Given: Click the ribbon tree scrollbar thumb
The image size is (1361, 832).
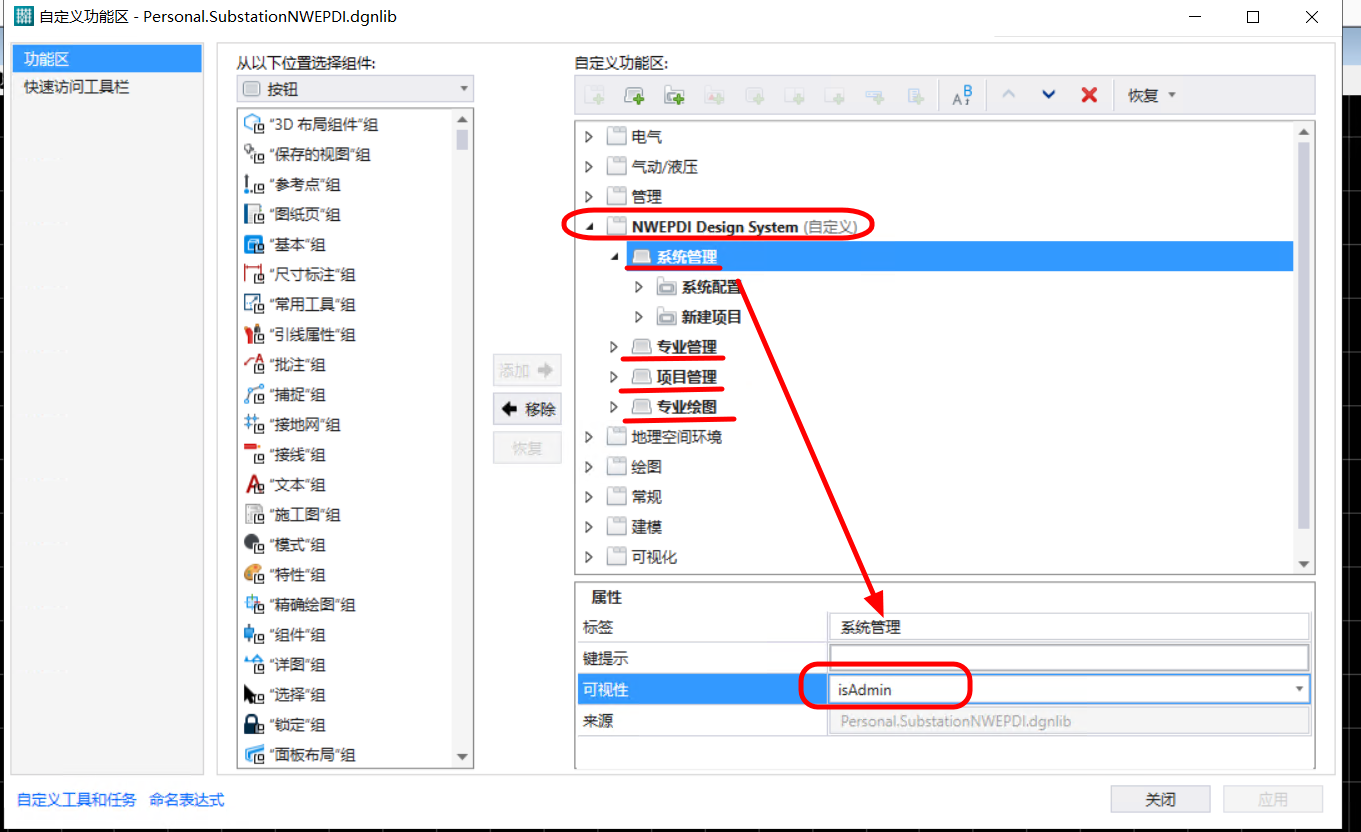Looking at the screenshot, I should coord(1303,335).
